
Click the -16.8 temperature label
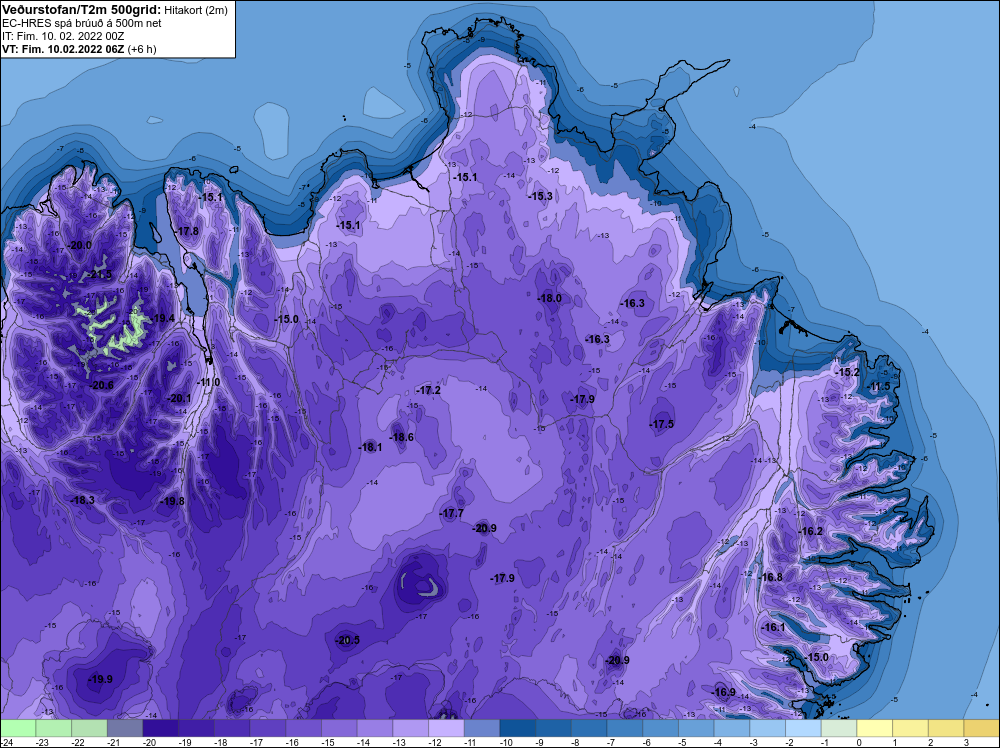(771, 577)
